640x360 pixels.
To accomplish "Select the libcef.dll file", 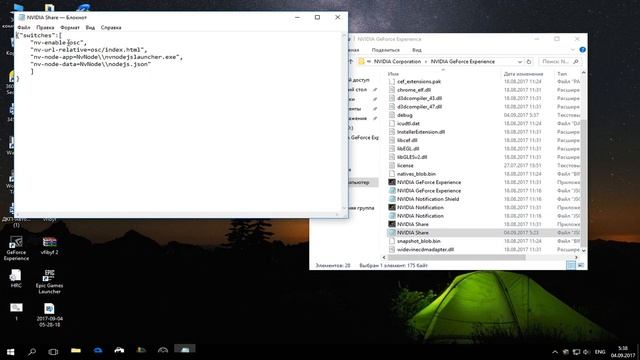I will (x=407, y=140).
